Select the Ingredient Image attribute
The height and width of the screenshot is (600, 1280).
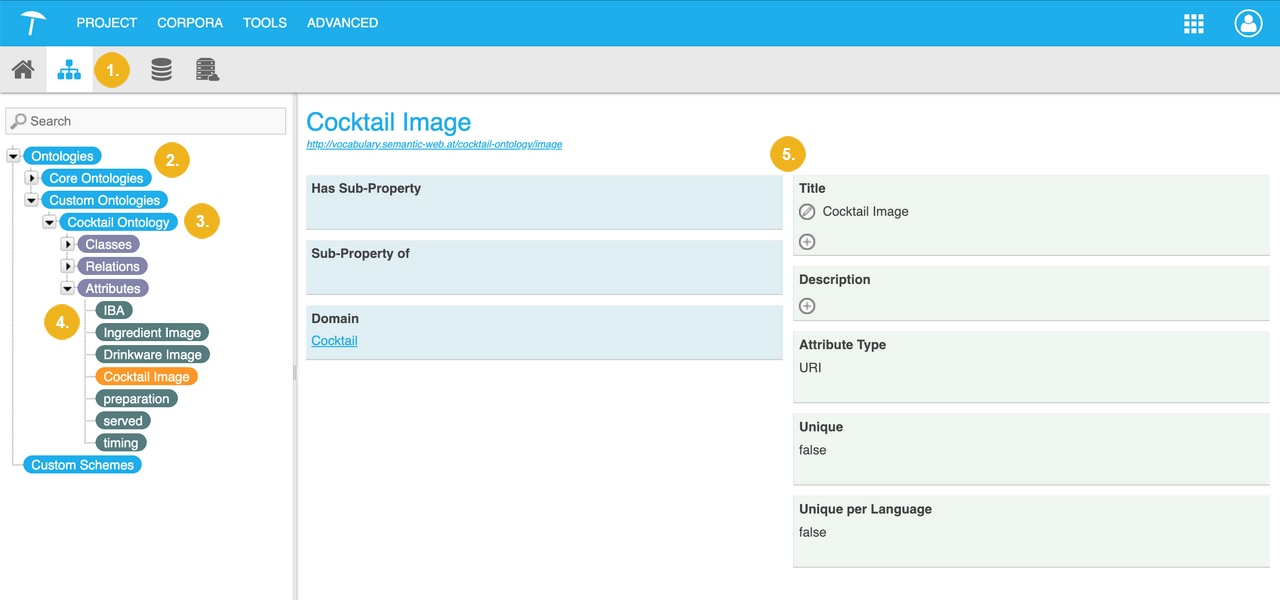coord(152,333)
